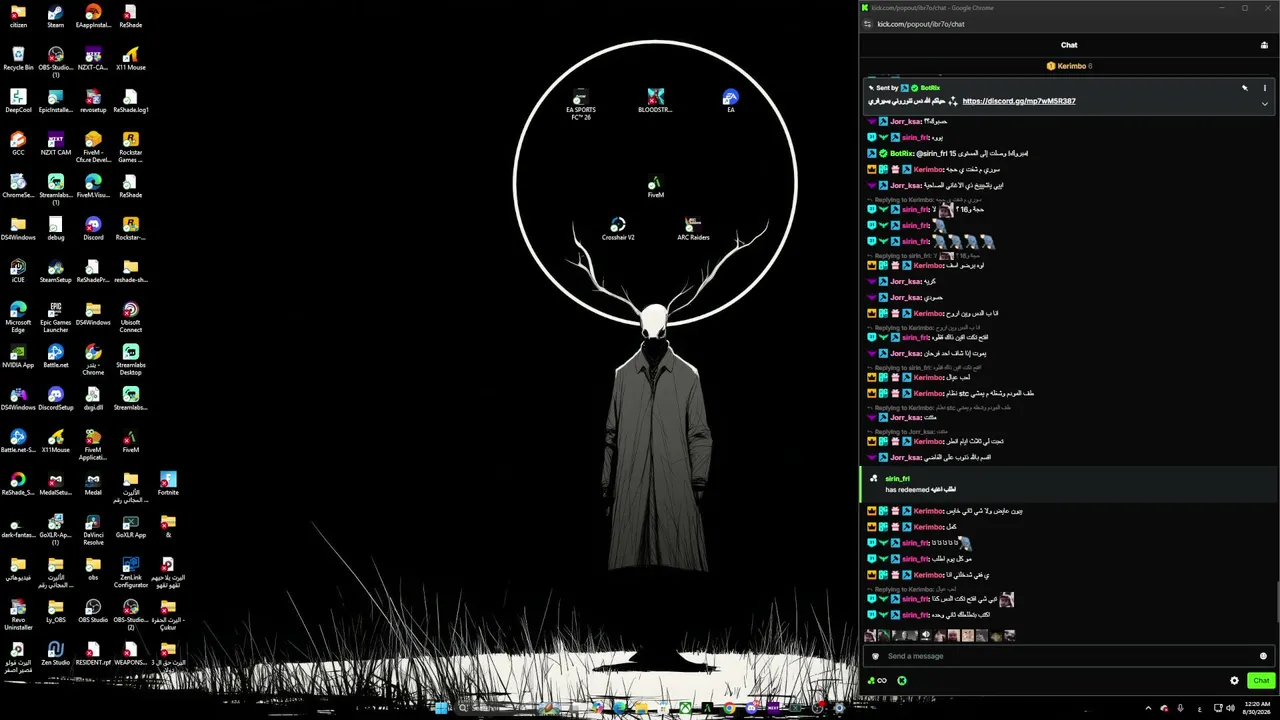
Task: Open the ReShade.log1 file
Action: point(130,101)
